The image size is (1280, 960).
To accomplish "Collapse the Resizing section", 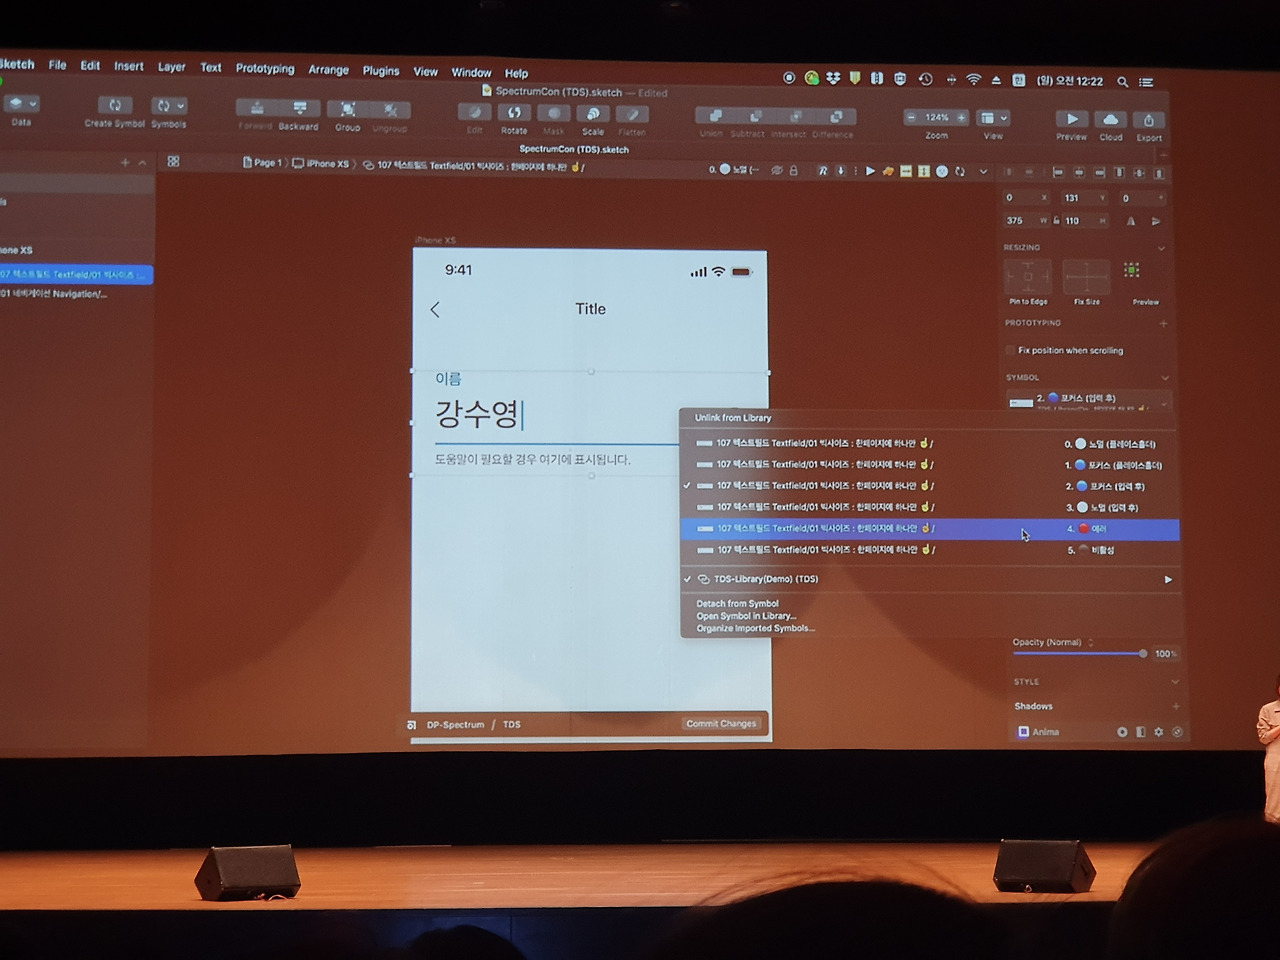I will tap(1161, 248).
